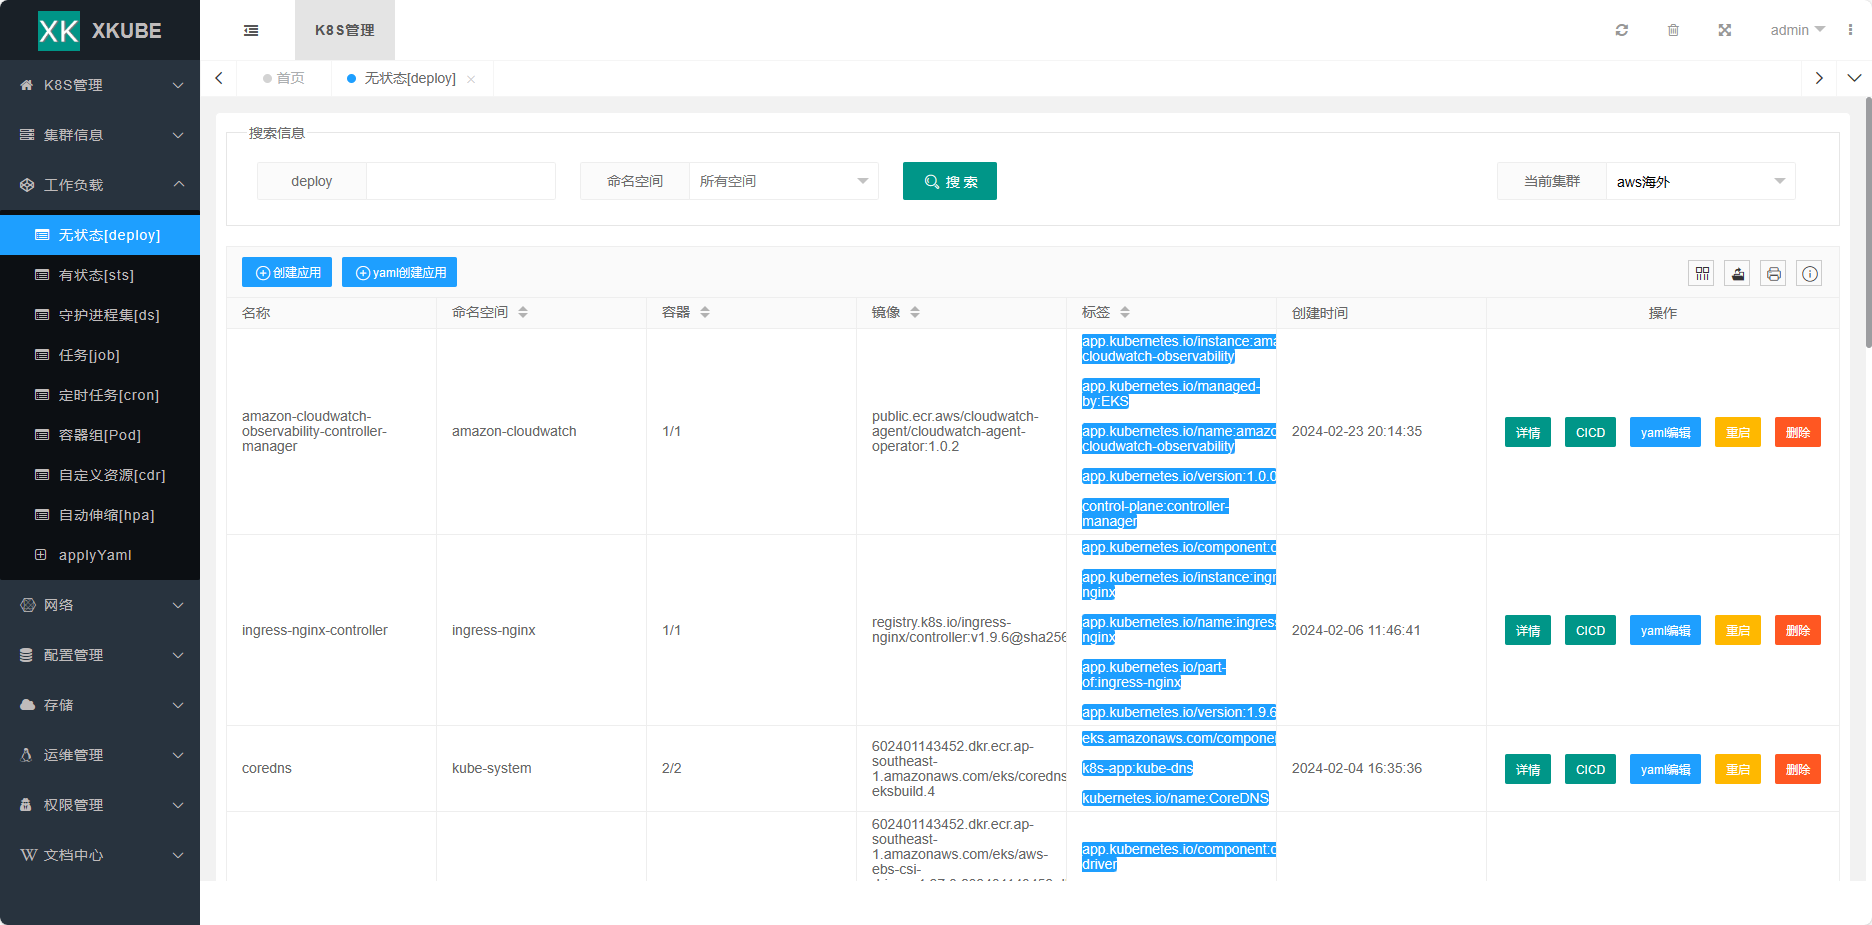Click the K8S管理 top navigation tab
1872x925 pixels.
click(x=345, y=30)
